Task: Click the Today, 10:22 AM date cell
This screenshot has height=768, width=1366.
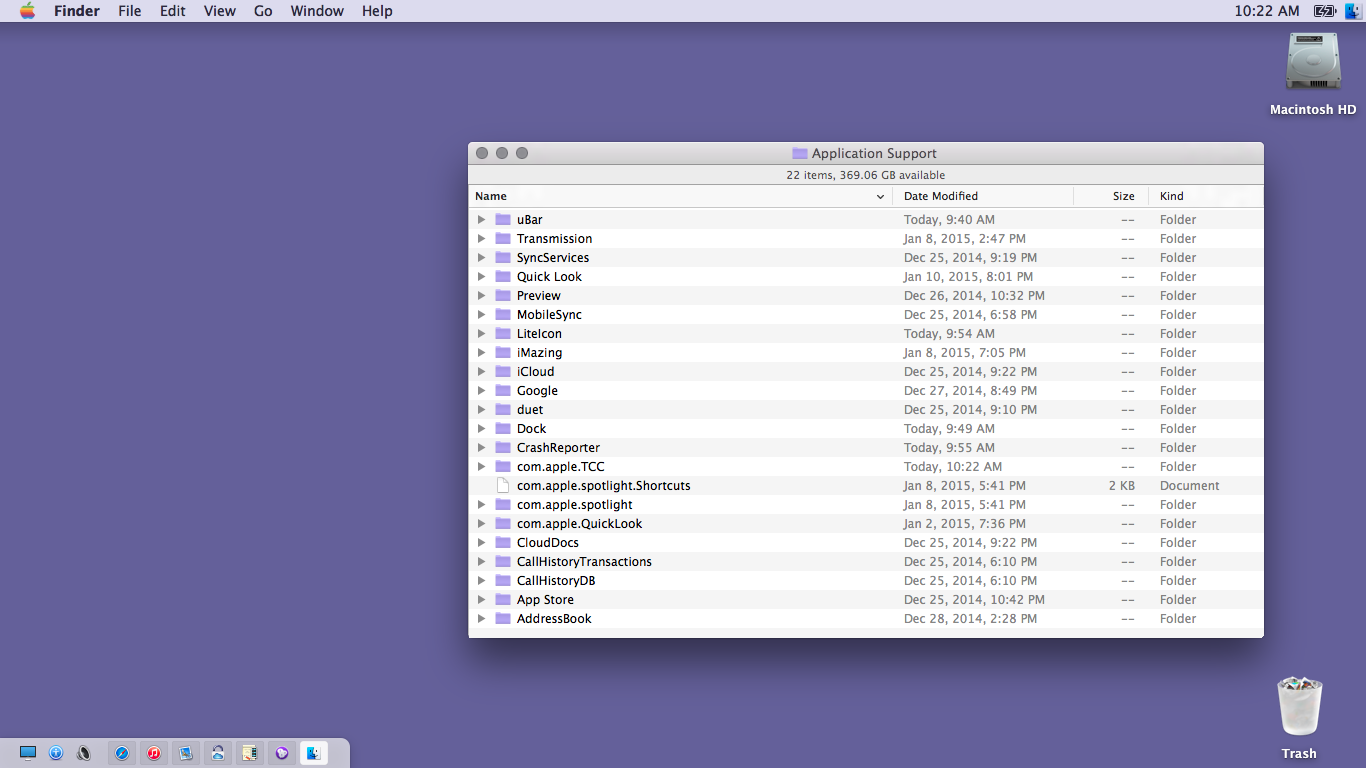Action: click(953, 467)
